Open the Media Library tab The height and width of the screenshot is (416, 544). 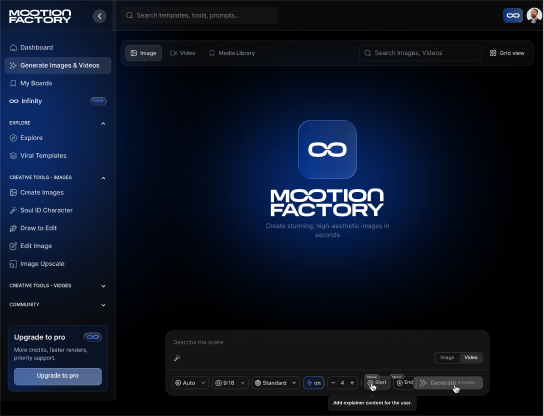point(232,53)
